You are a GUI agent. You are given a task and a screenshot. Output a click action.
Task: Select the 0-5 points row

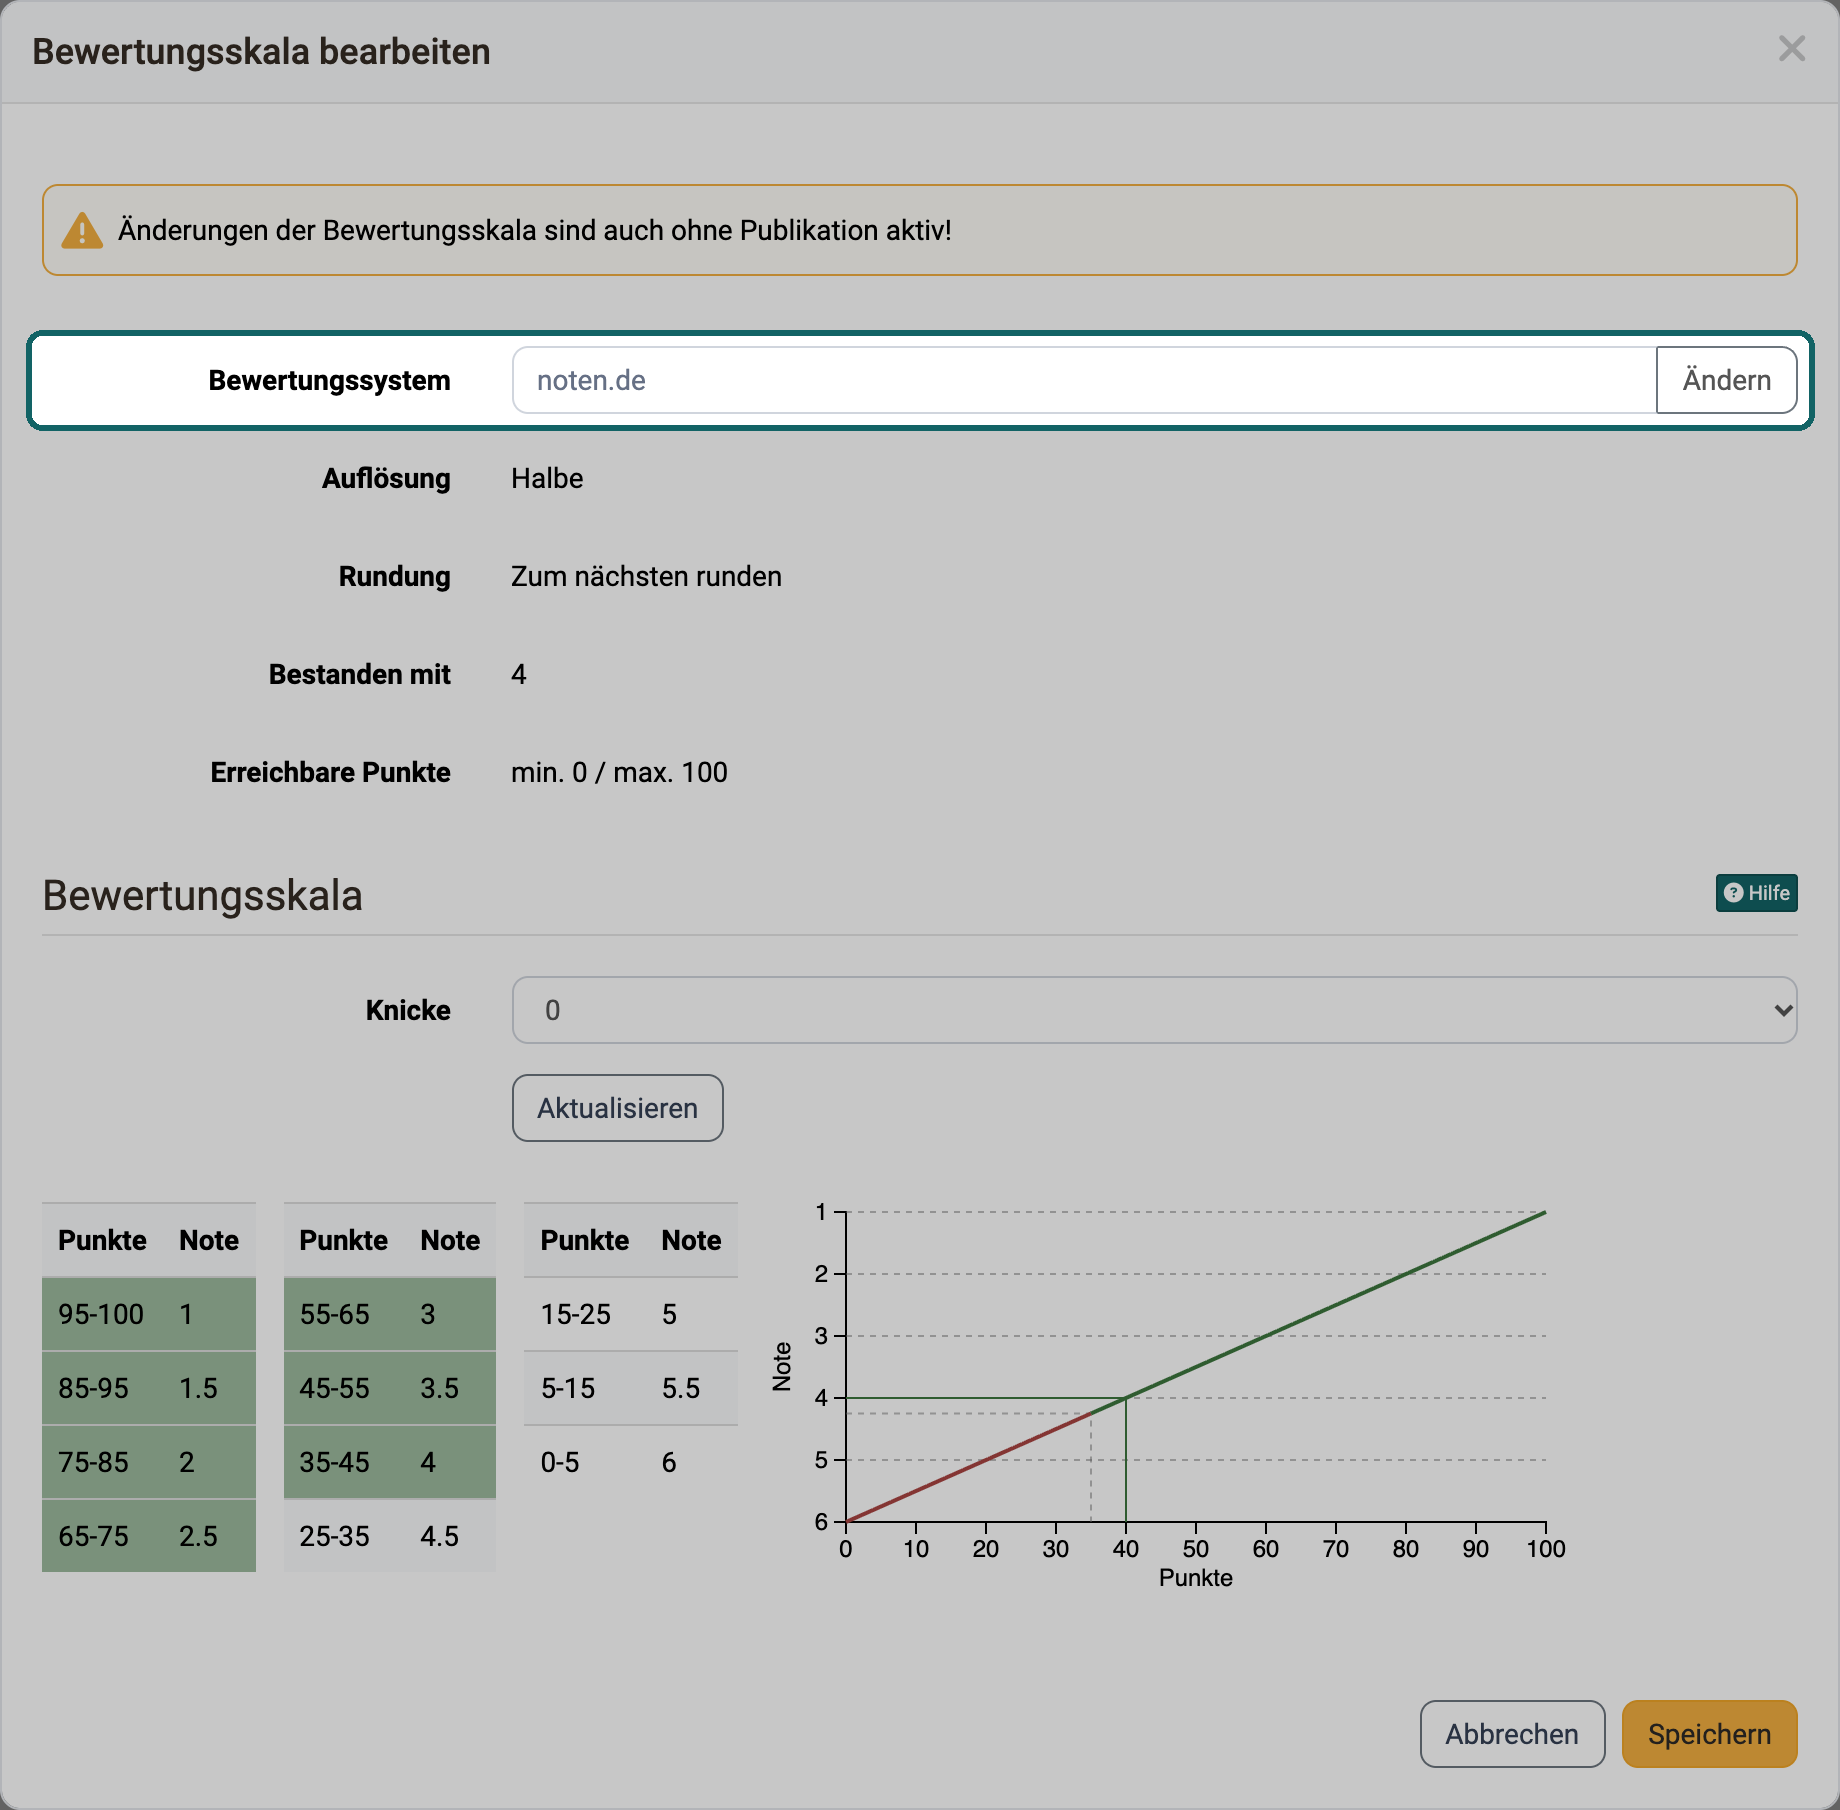coord(631,1462)
